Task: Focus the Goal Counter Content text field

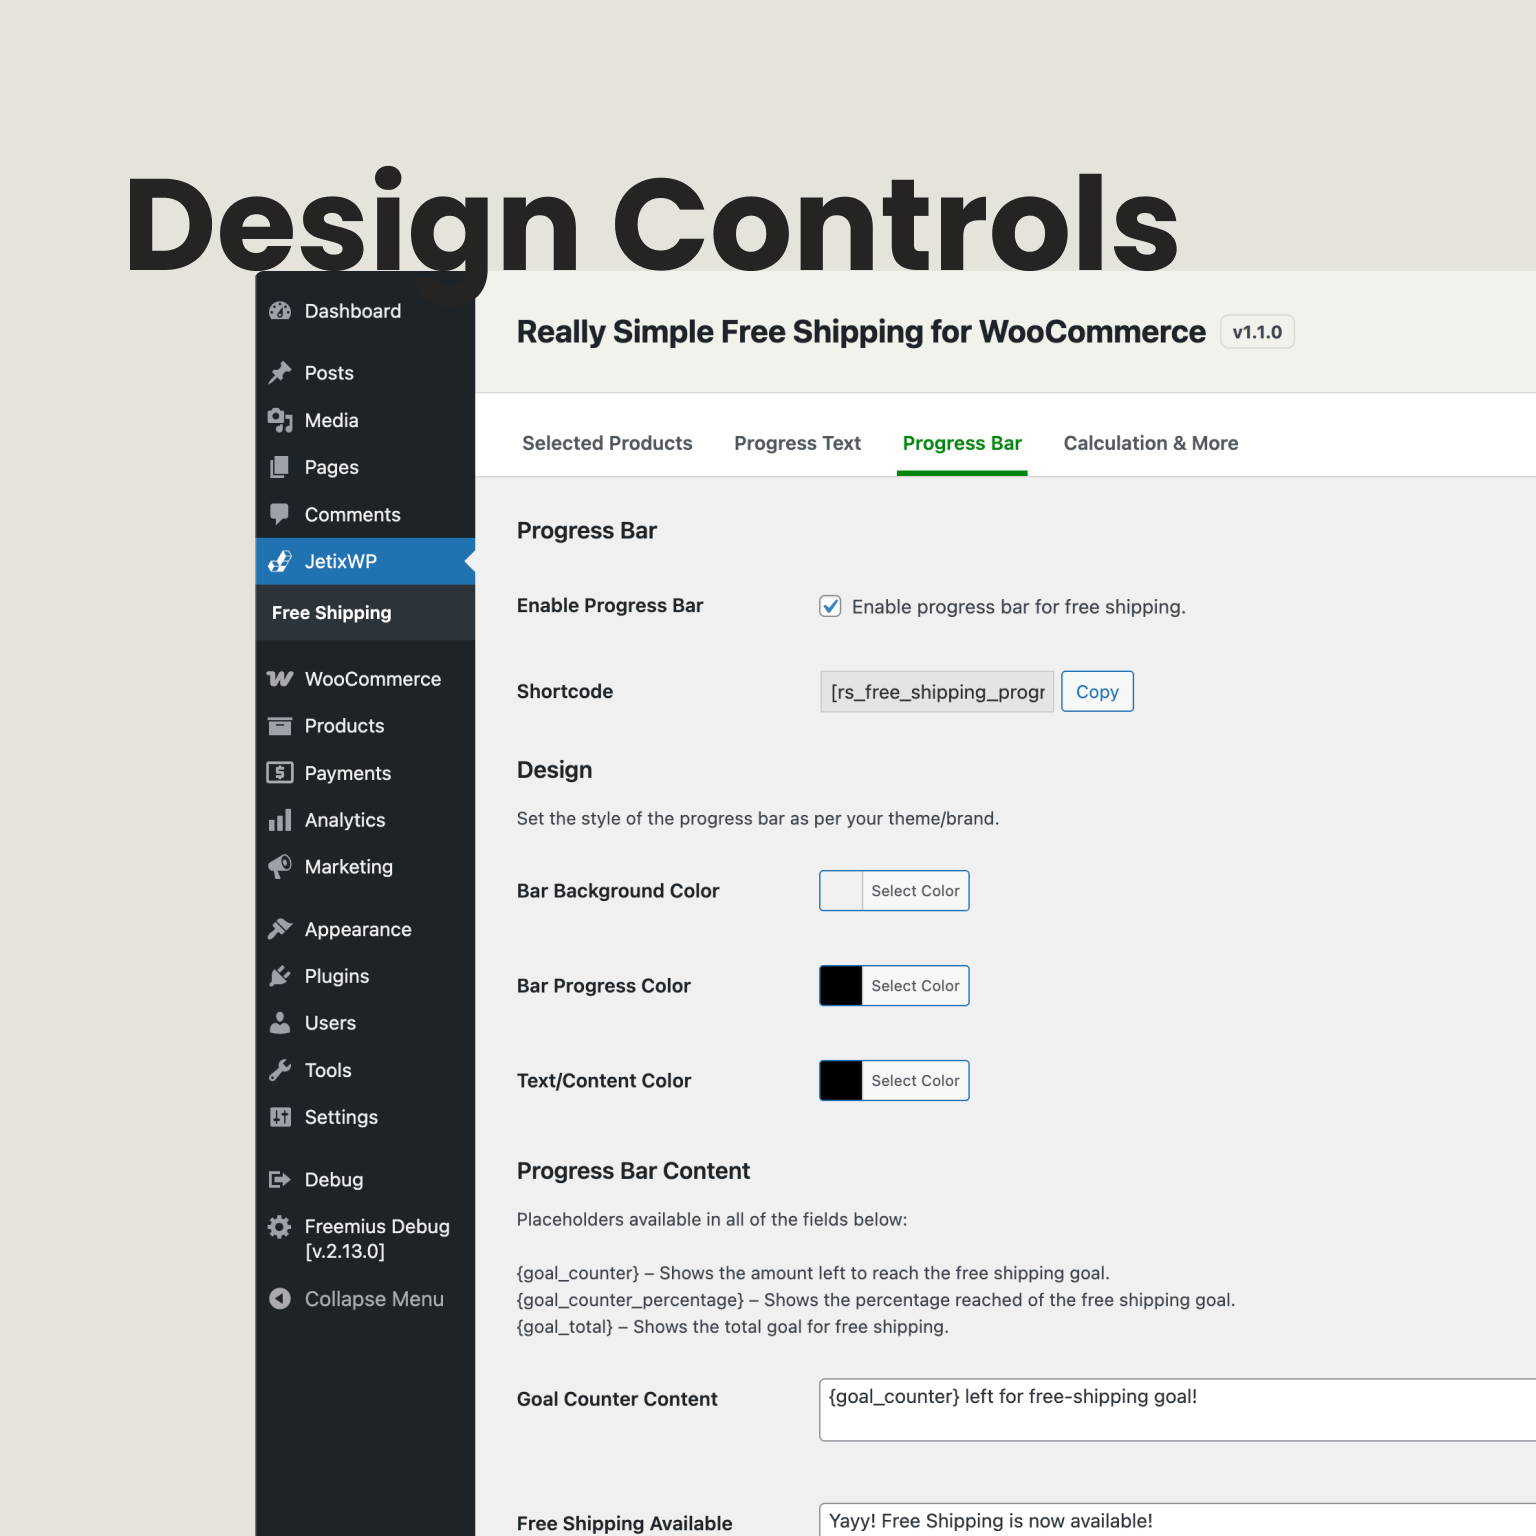Action: coord(1170,1410)
